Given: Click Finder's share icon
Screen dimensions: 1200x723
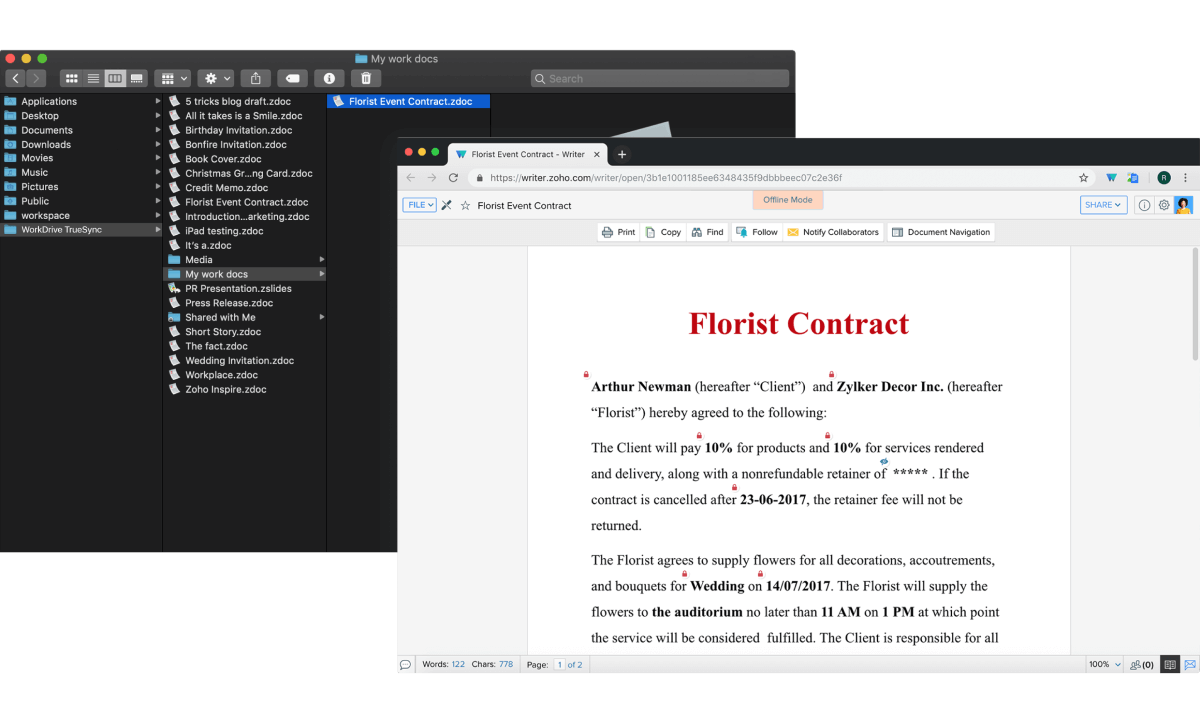Looking at the screenshot, I should (256, 78).
